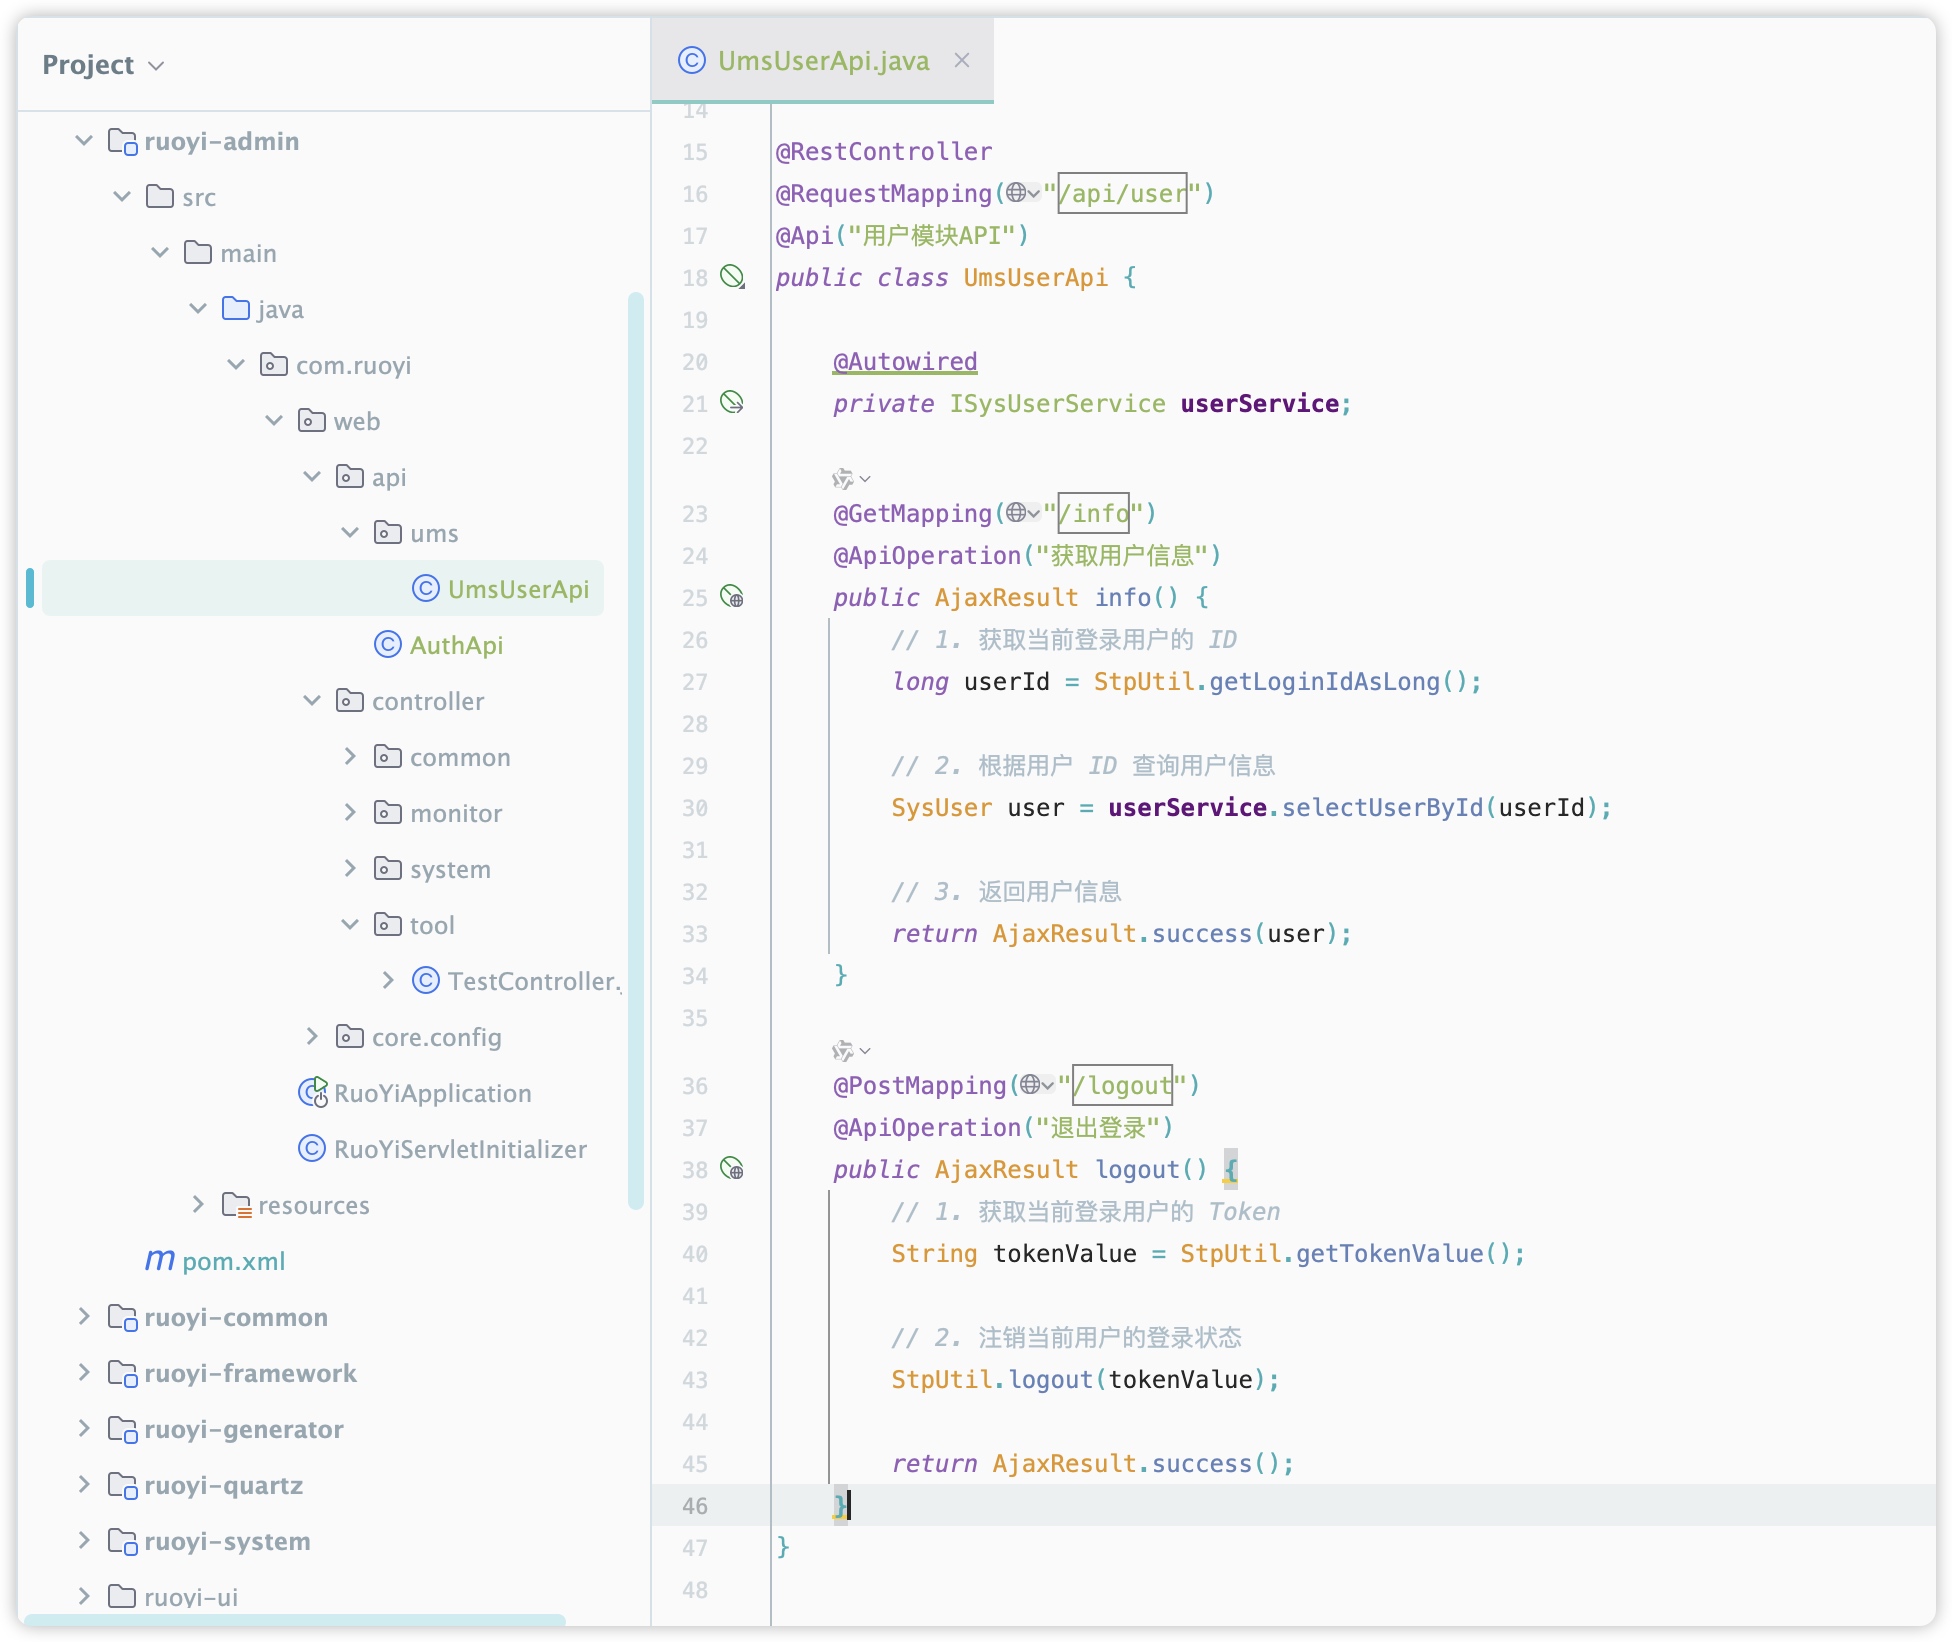The height and width of the screenshot is (1642, 1952).
Task: Collapse the controller package
Action: [x=312, y=701]
